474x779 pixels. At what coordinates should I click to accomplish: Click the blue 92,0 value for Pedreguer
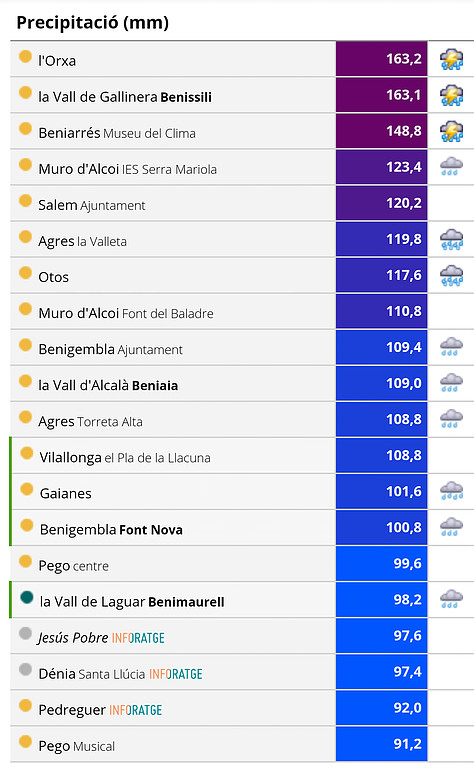[x=382, y=707]
